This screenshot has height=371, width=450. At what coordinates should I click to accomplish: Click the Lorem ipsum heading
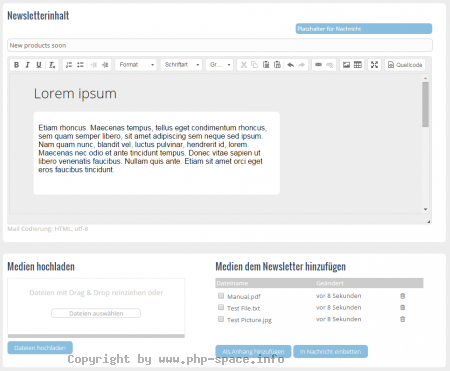click(75, 94)
